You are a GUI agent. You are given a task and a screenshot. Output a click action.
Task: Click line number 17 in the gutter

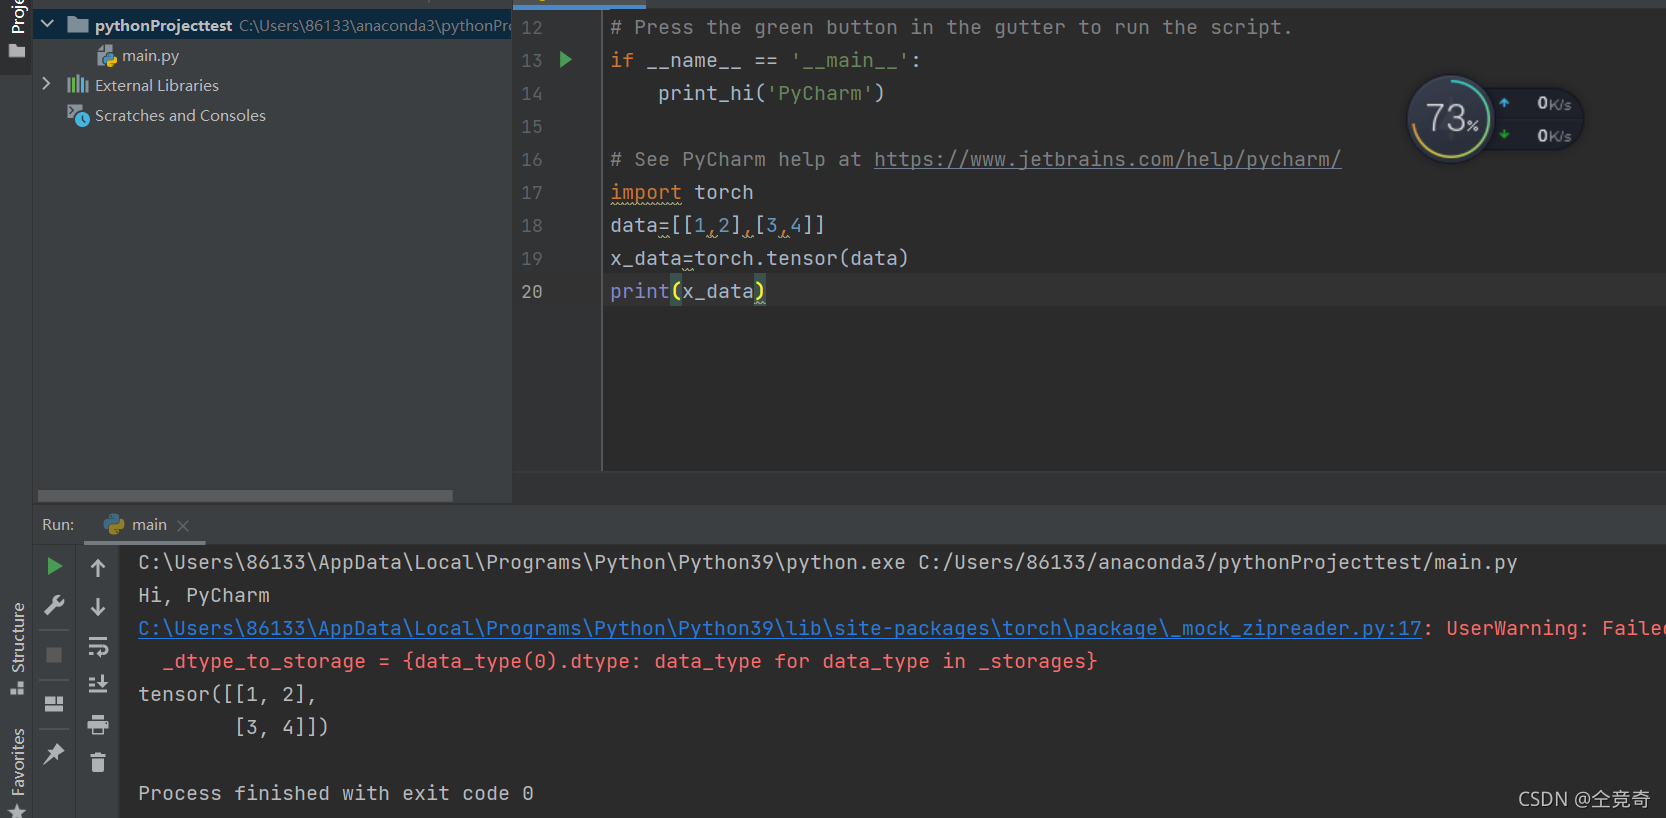coord(532,193)
